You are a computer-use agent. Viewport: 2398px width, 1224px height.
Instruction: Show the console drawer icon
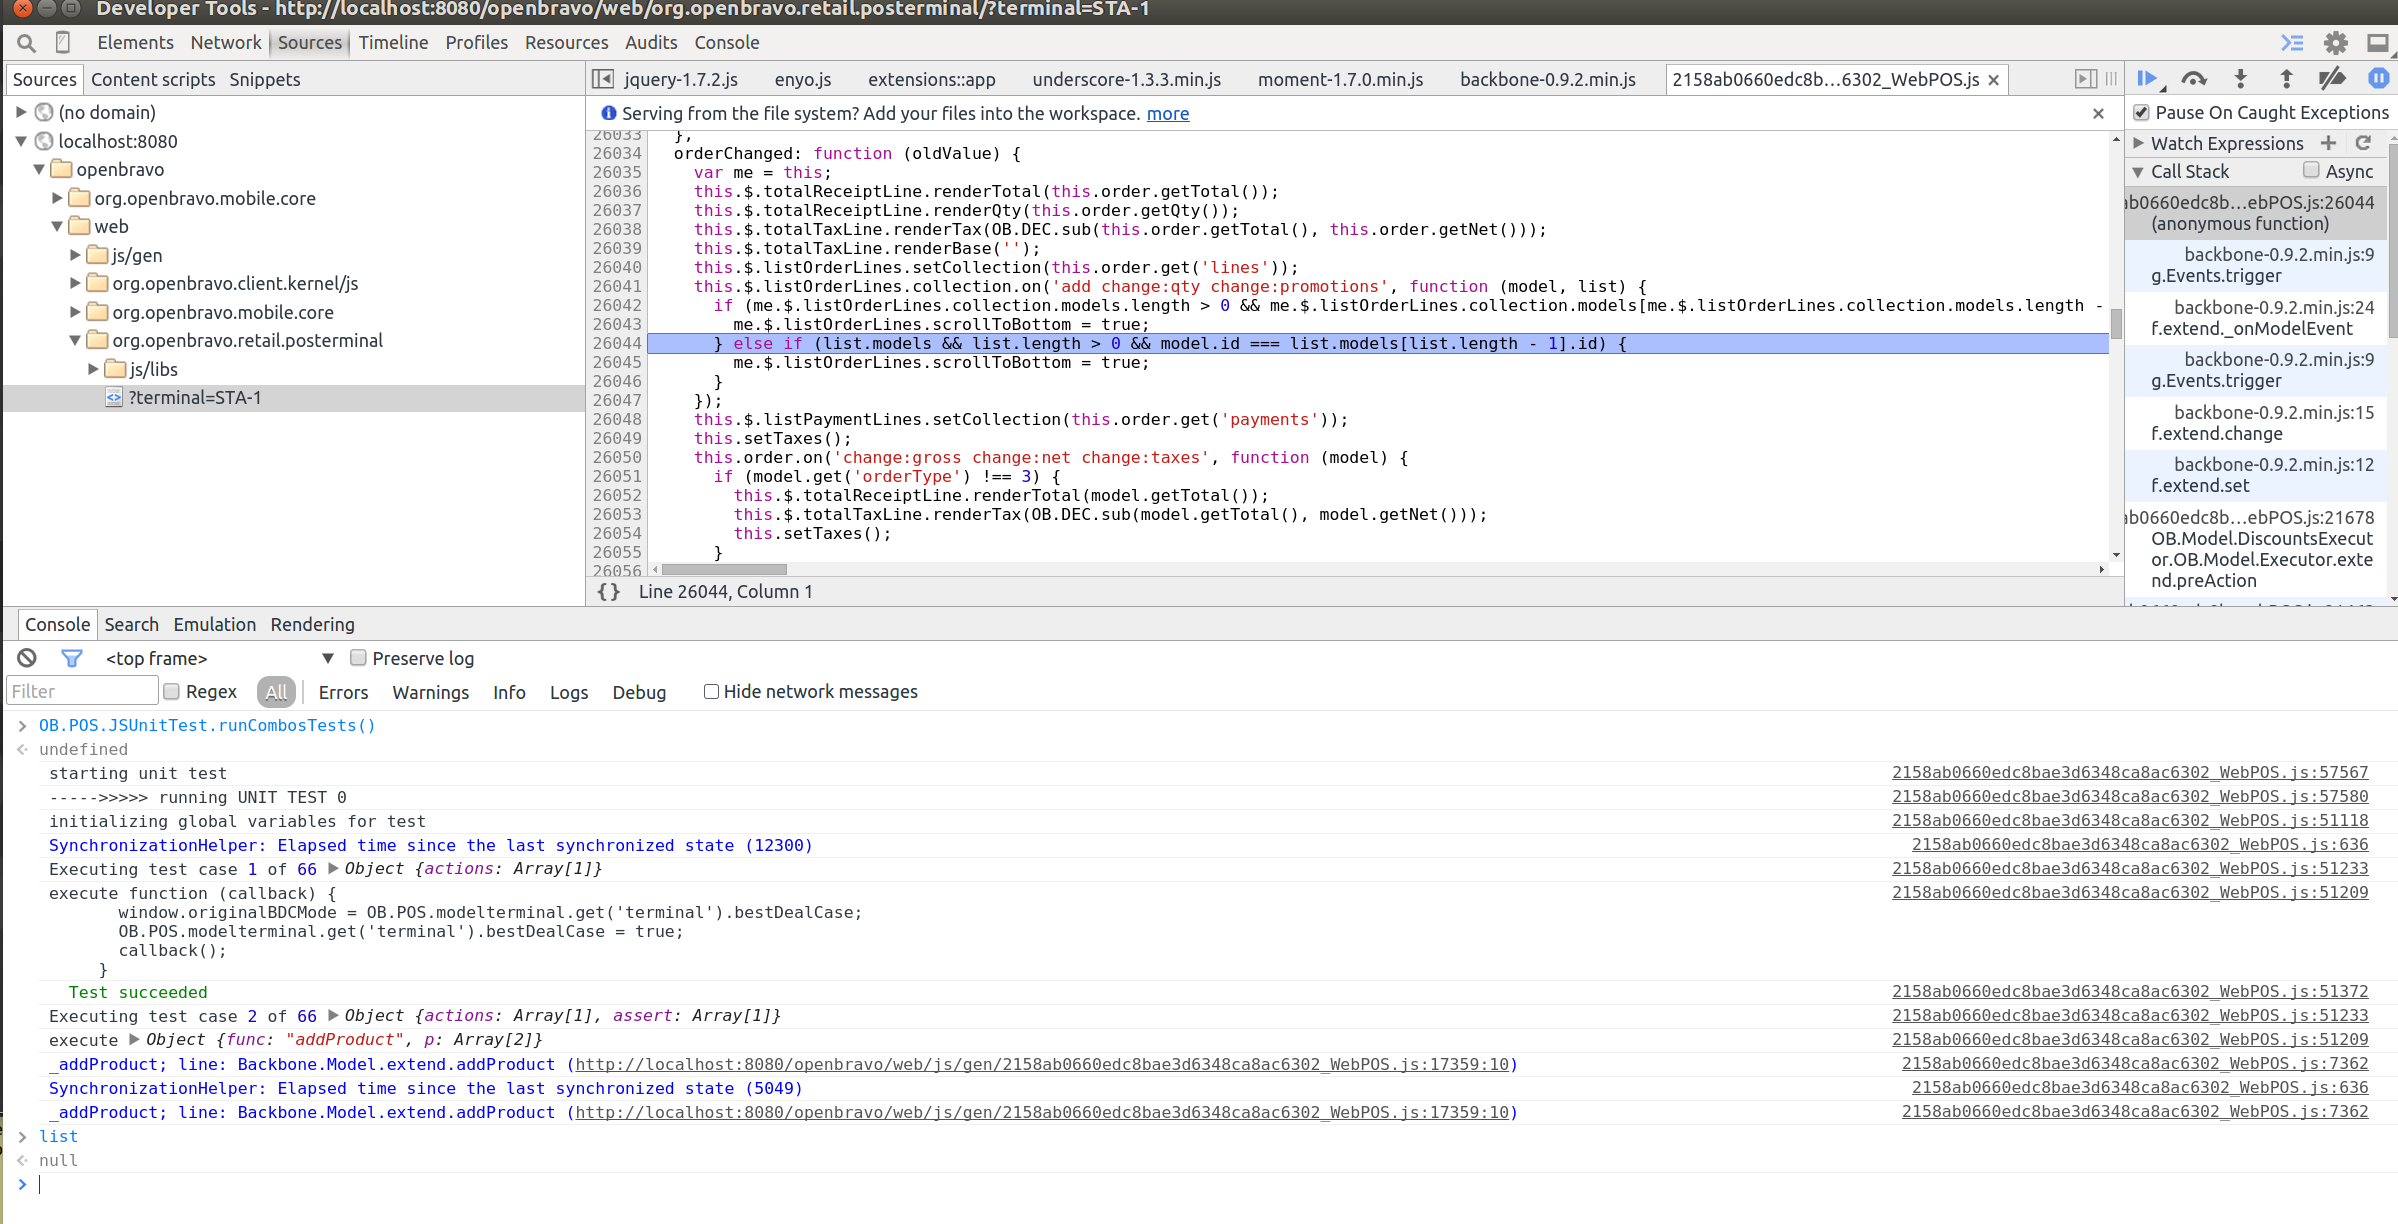[x=2292, y=43]
